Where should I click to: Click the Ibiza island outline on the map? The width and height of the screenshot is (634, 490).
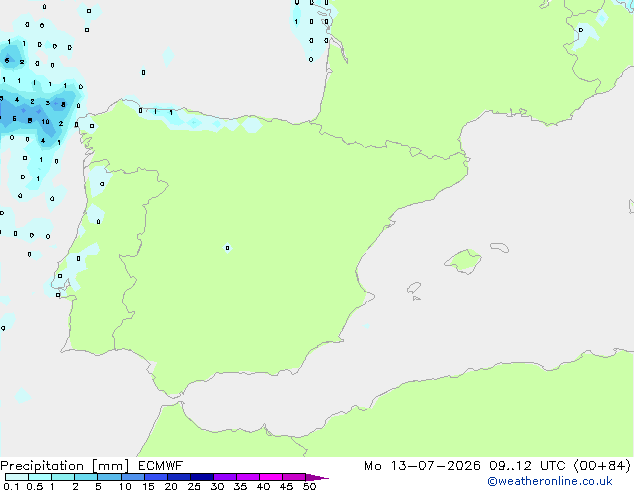pos(414,288)
